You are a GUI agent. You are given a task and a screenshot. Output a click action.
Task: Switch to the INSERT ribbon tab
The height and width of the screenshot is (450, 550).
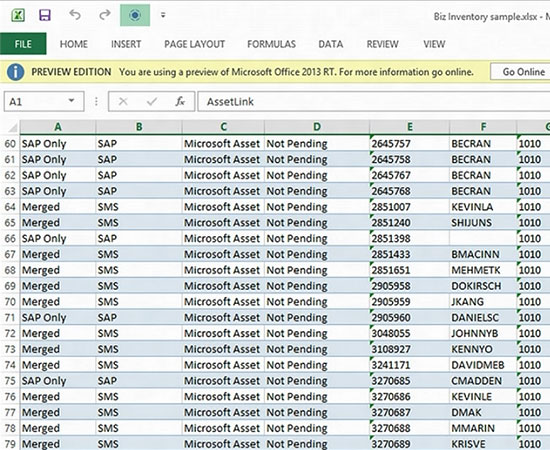[x=126, y=44]
